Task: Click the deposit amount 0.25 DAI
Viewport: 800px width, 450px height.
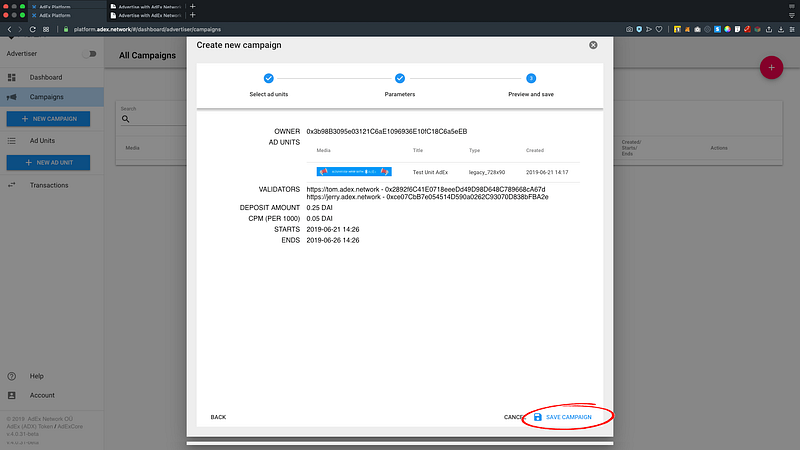Action: [x=319, y=208]
